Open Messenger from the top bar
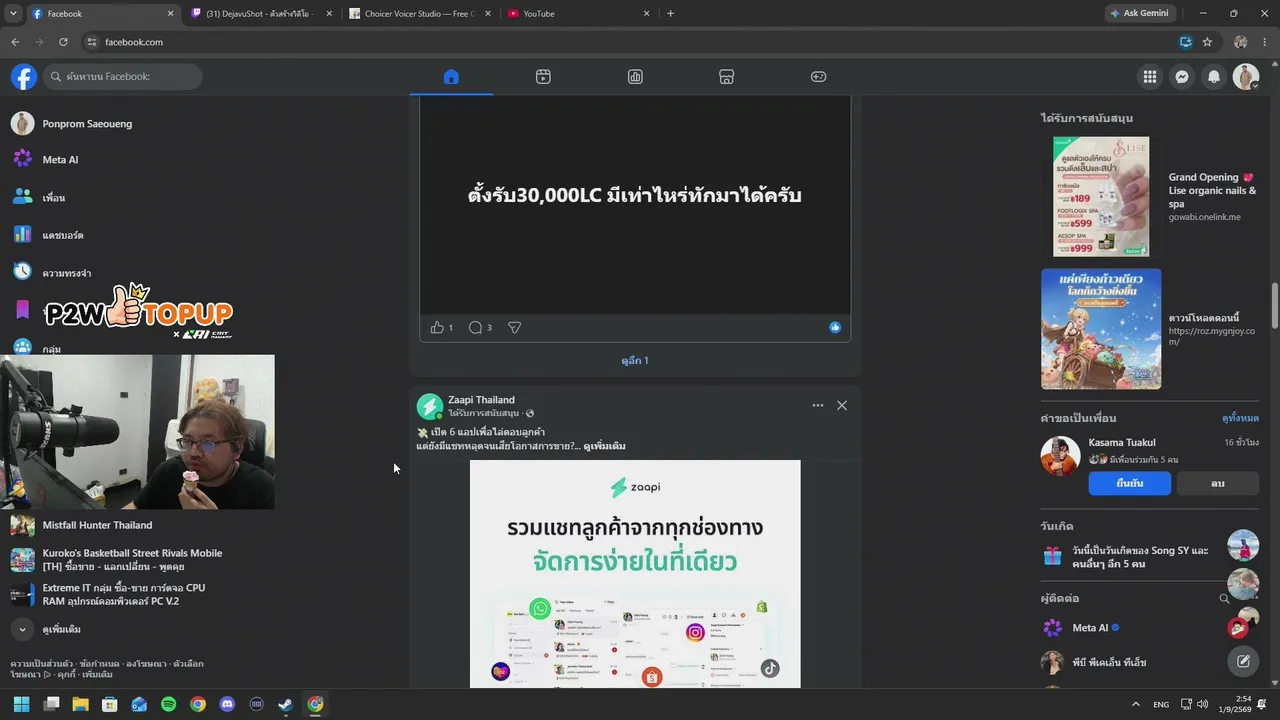1280x720 pixels. tap(1182, 77)
